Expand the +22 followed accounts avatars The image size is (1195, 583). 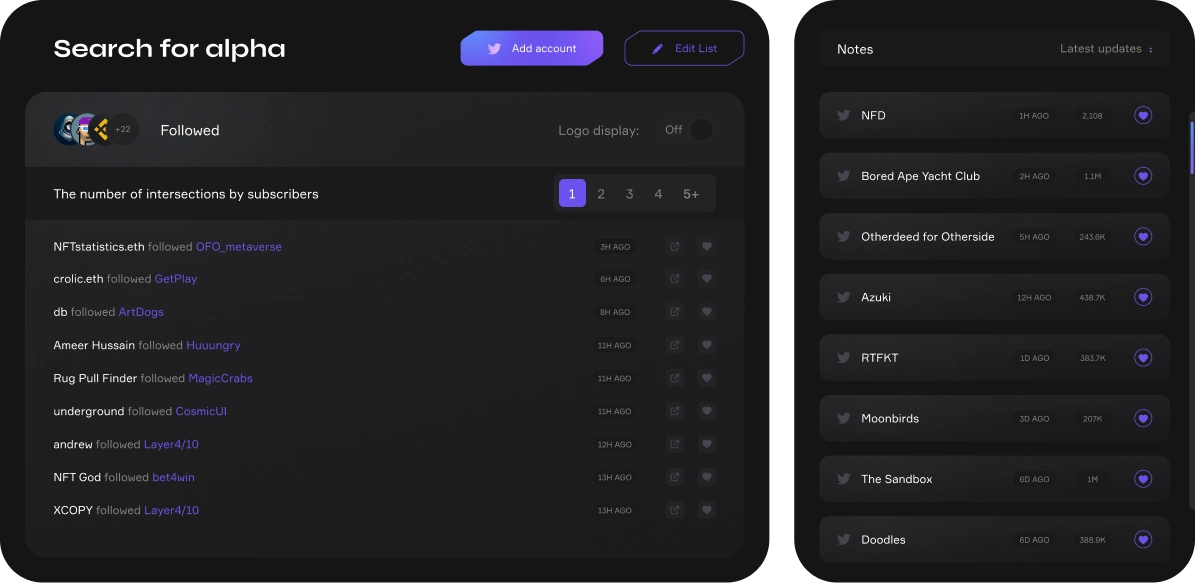[x=123, y=130]
